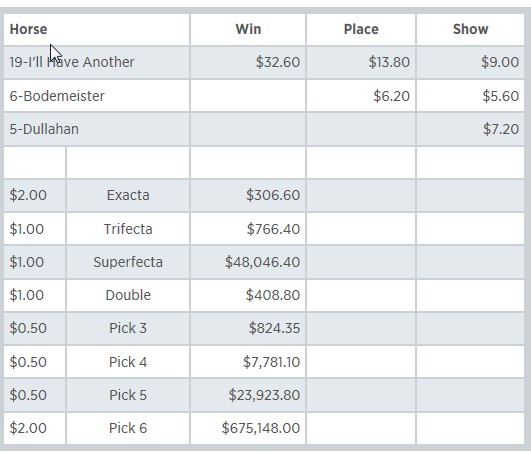
Task: Click the $13.80 place payout
Action: pyautogui.click(x=389, y=62)
